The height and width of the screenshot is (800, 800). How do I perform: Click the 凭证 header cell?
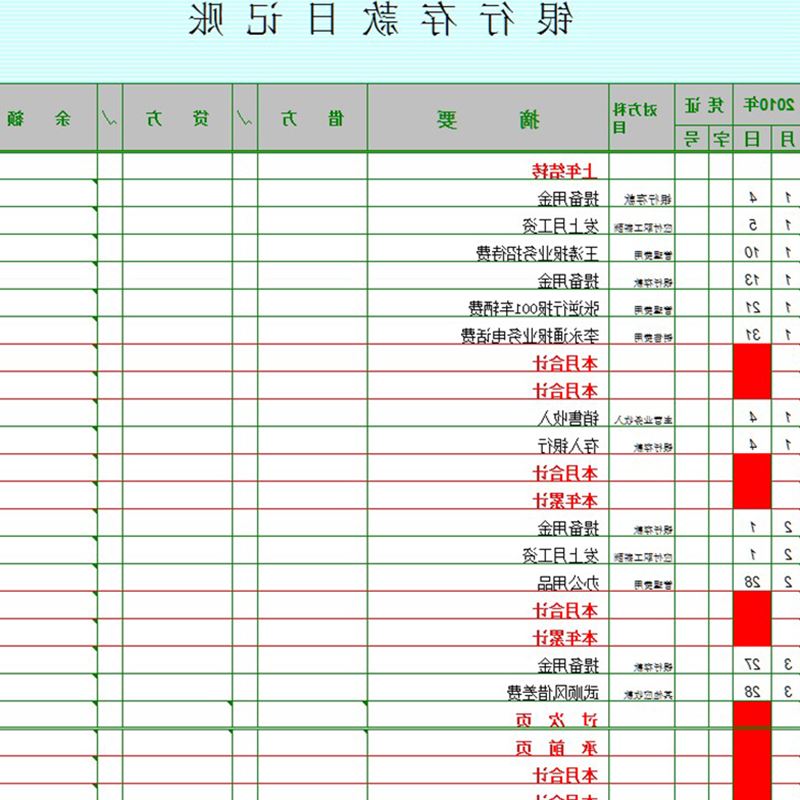click(704, 104)
